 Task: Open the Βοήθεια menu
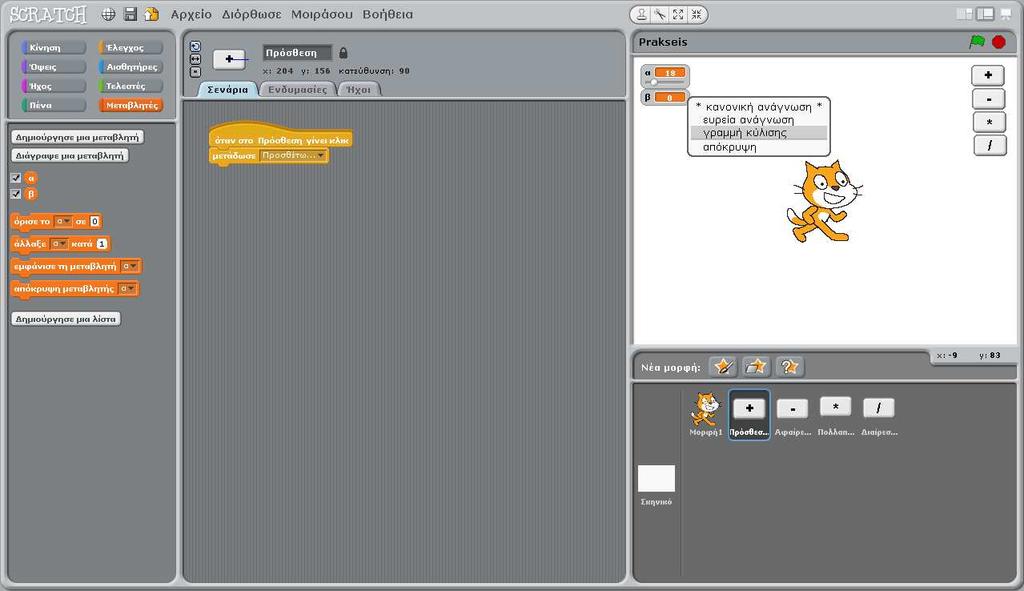pyautogui.click(x=387, y=14)
